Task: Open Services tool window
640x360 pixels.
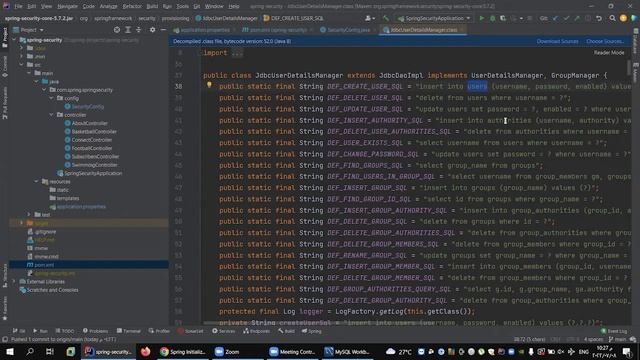Action: tap(223, 331)
